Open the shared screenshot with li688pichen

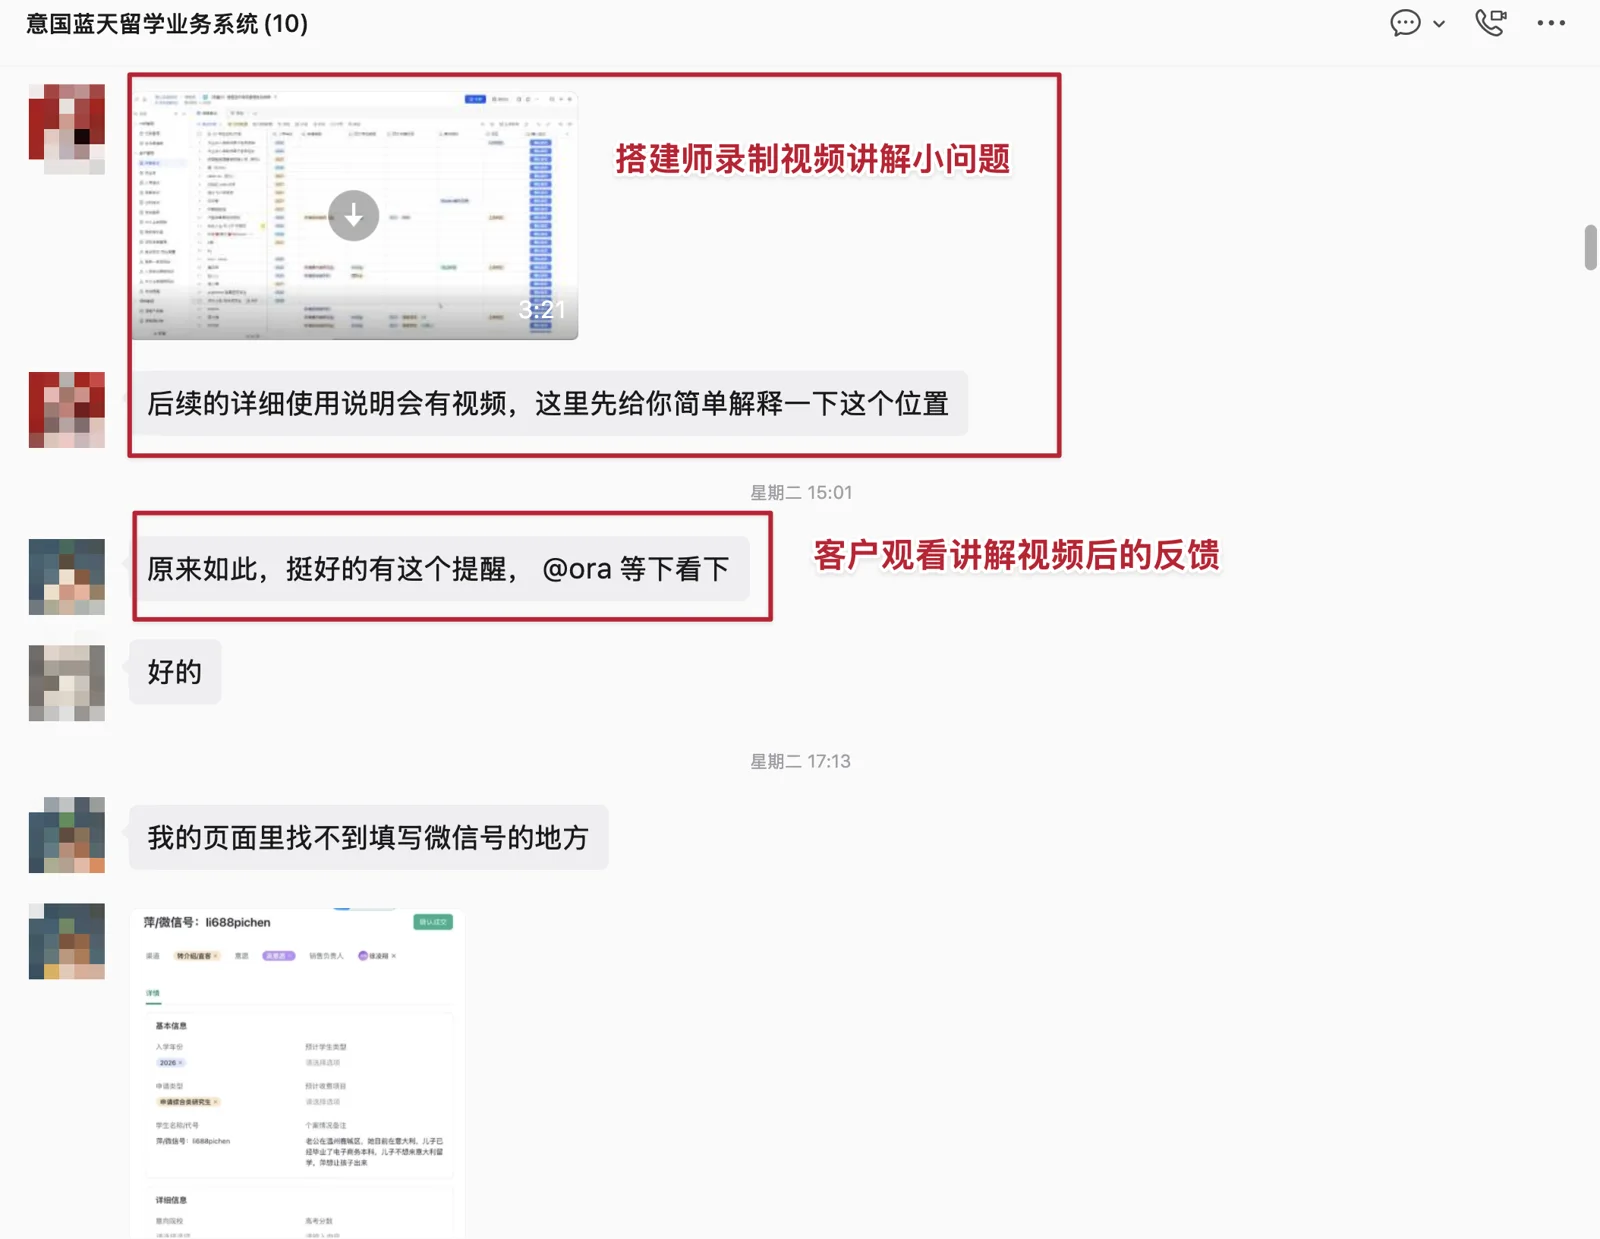[298, 1073]
